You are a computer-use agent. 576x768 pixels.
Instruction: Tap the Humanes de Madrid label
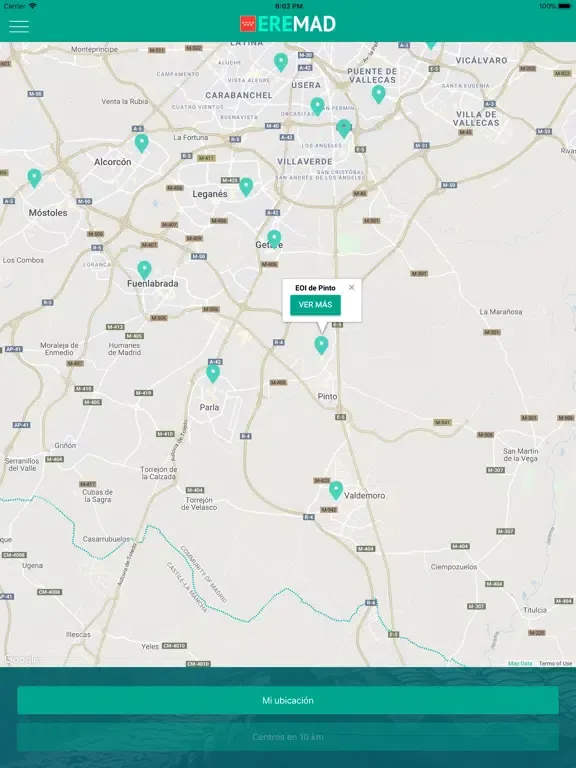point(124,349)
